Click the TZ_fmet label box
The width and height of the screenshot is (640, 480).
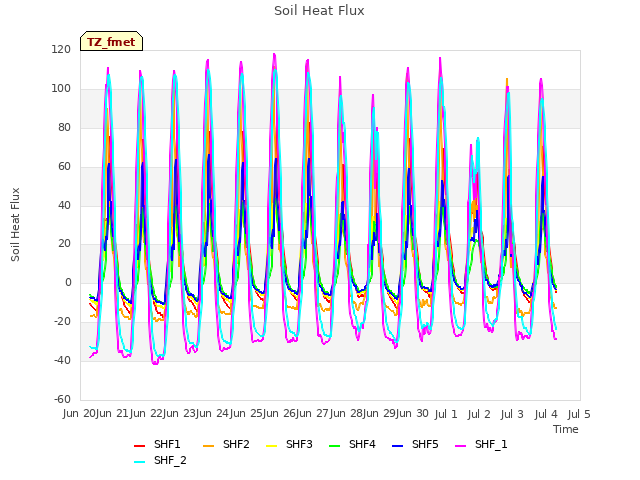tap(111, 42)
